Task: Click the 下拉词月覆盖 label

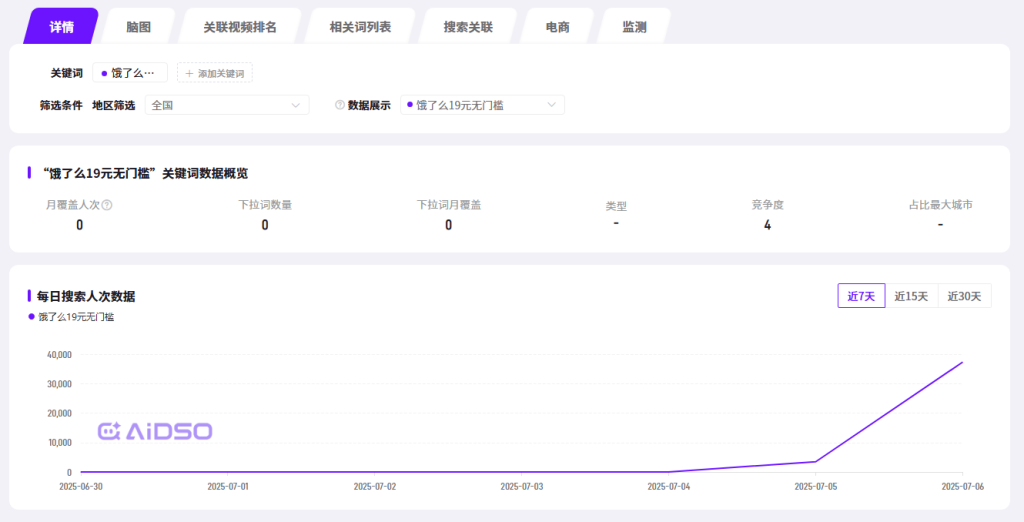Action: pos(449,204)
